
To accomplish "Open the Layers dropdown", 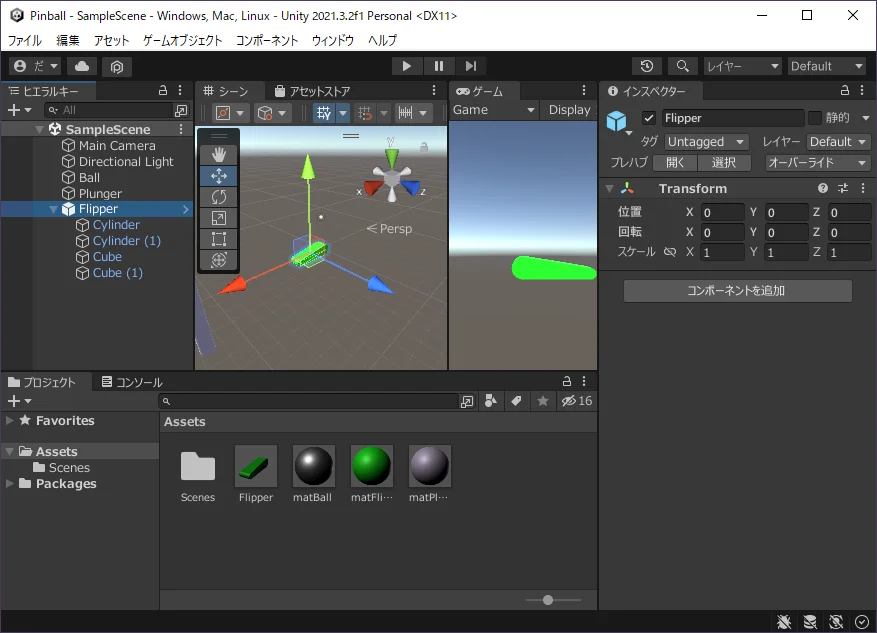I will [x=742, y=67].
